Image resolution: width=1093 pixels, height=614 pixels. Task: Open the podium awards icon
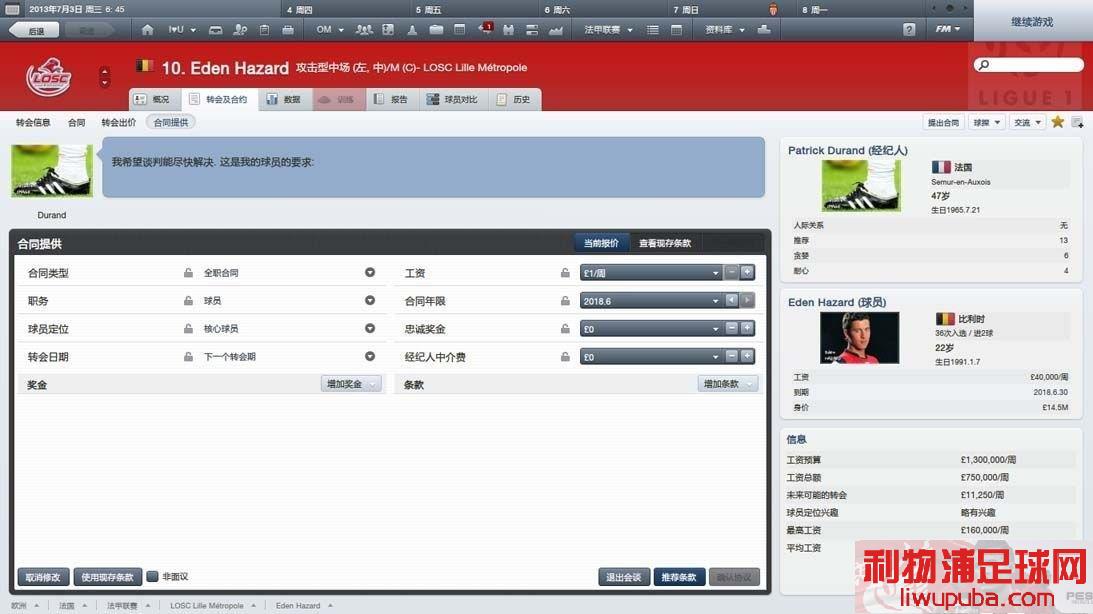point(764,30)
